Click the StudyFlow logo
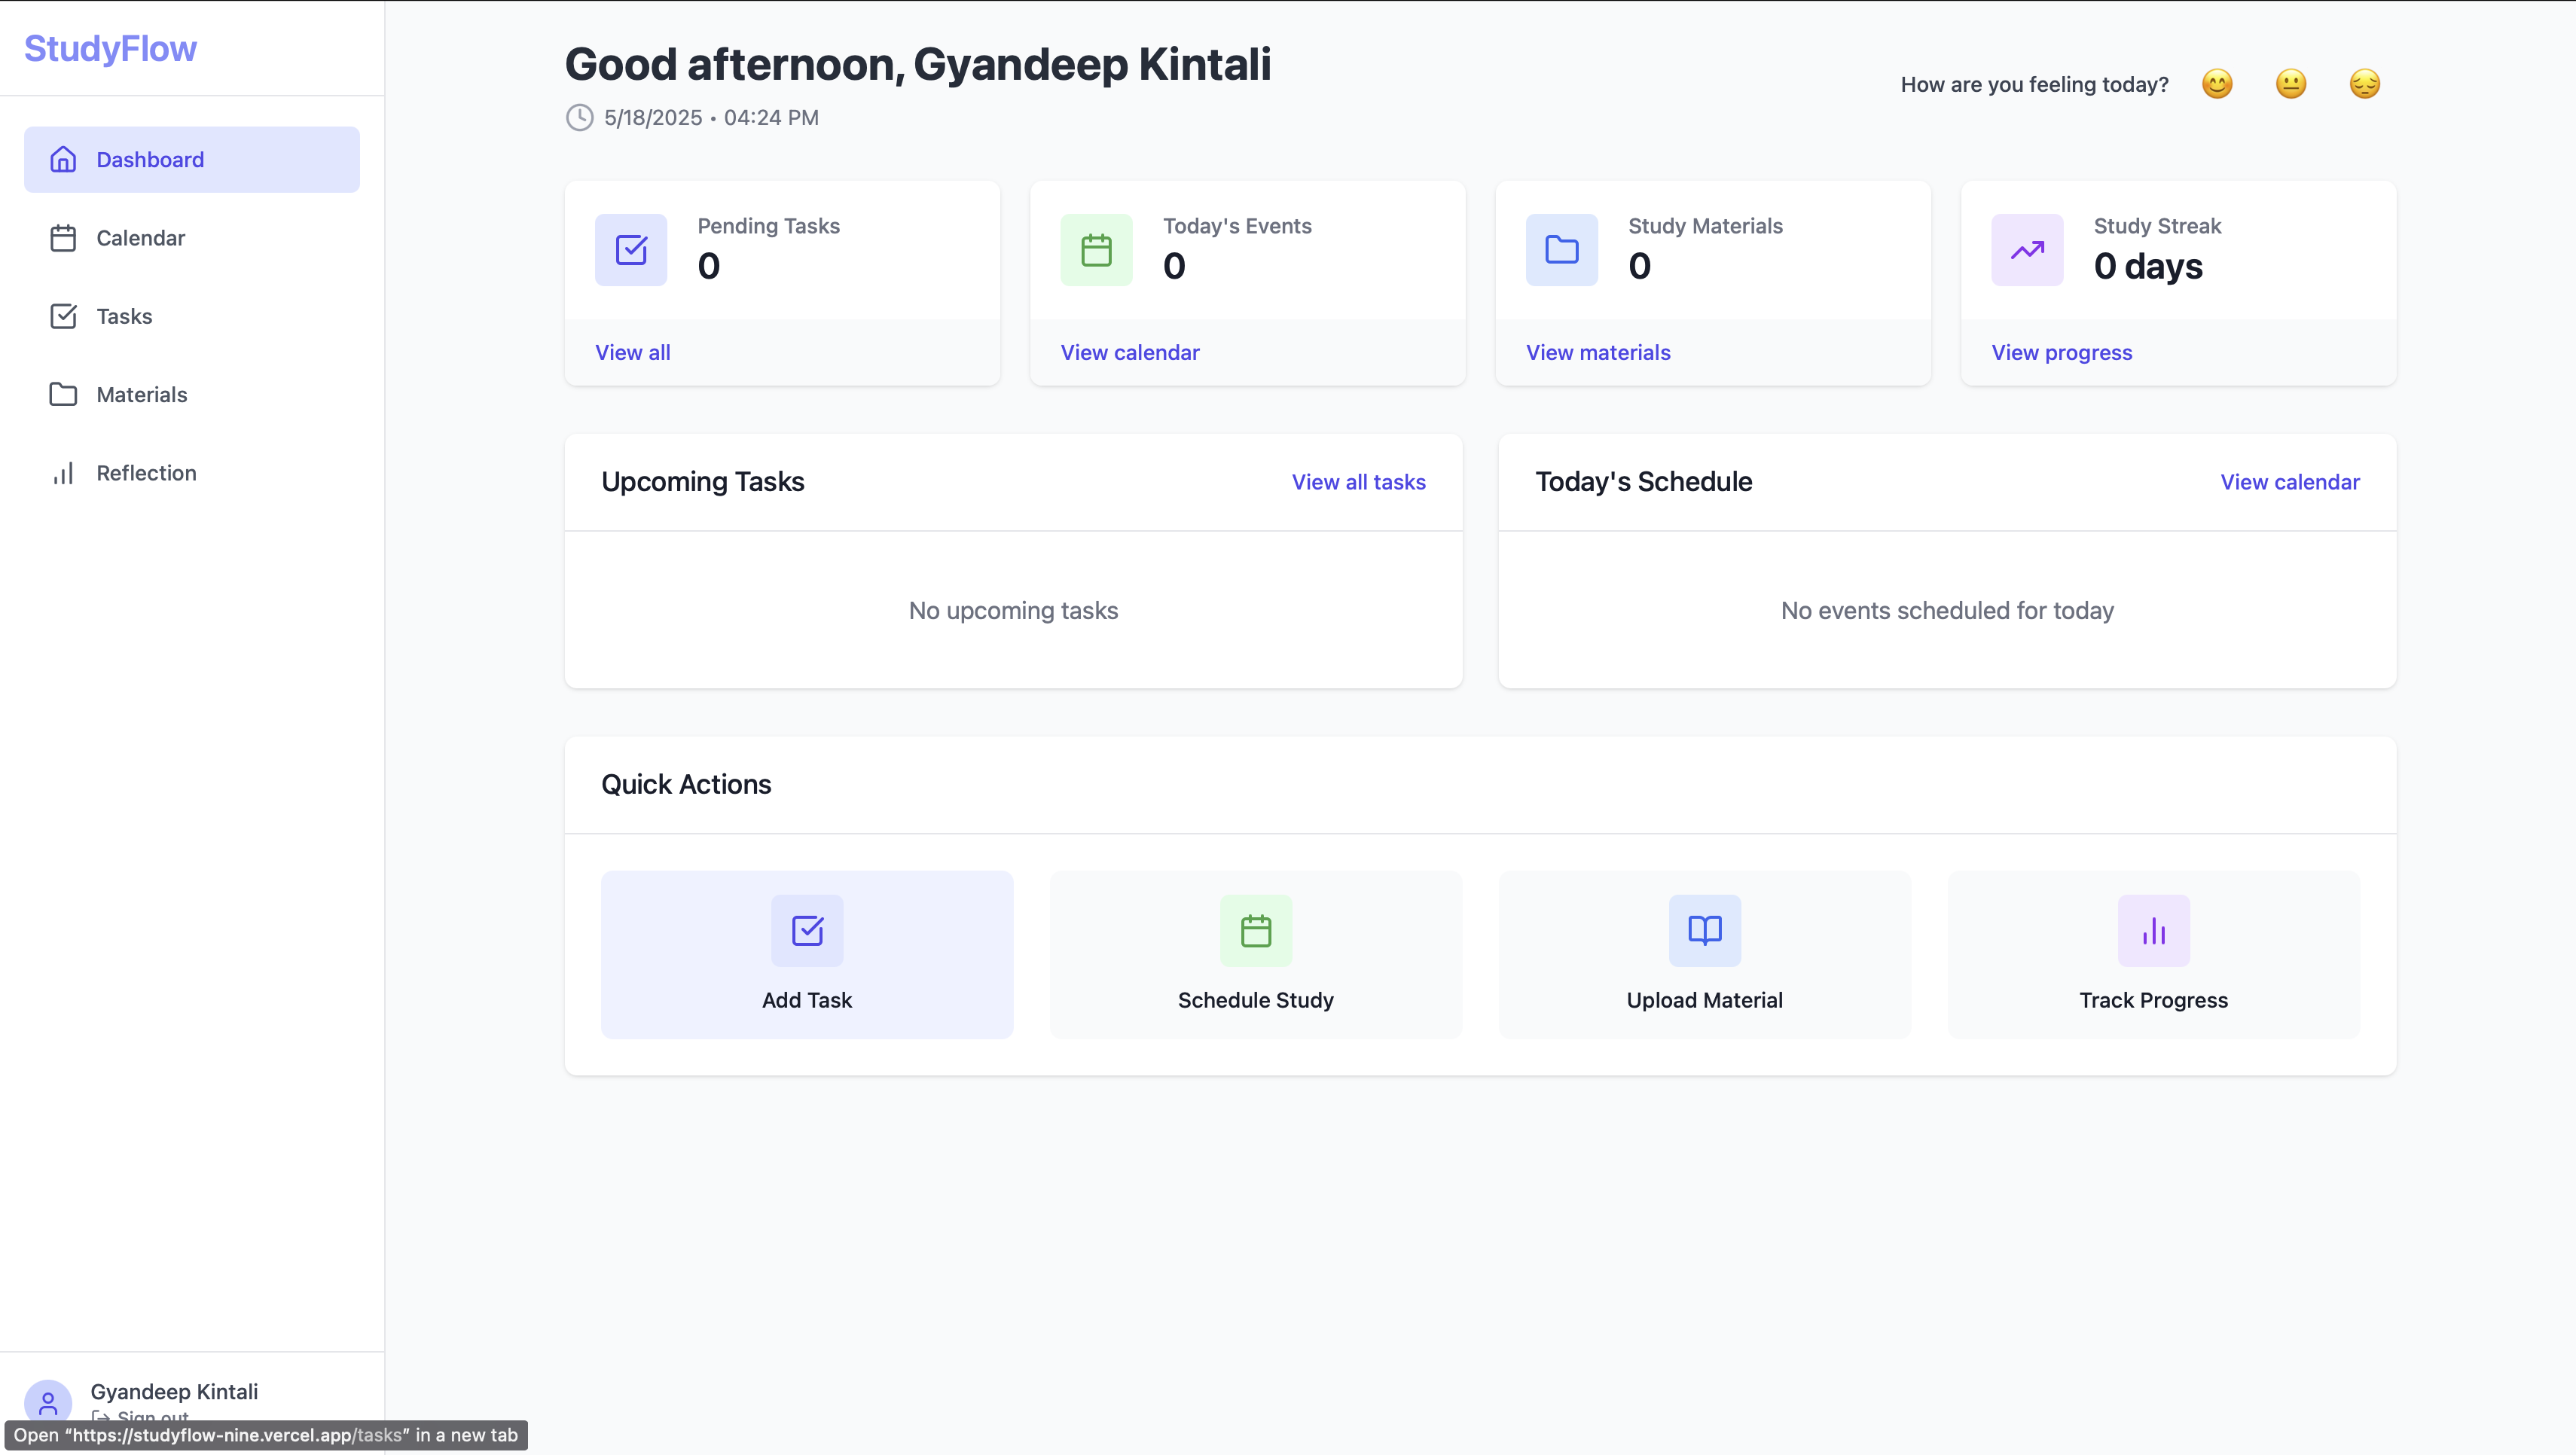The height and width of the screenshot is (1455, 2576). click(x=111, y=49)
